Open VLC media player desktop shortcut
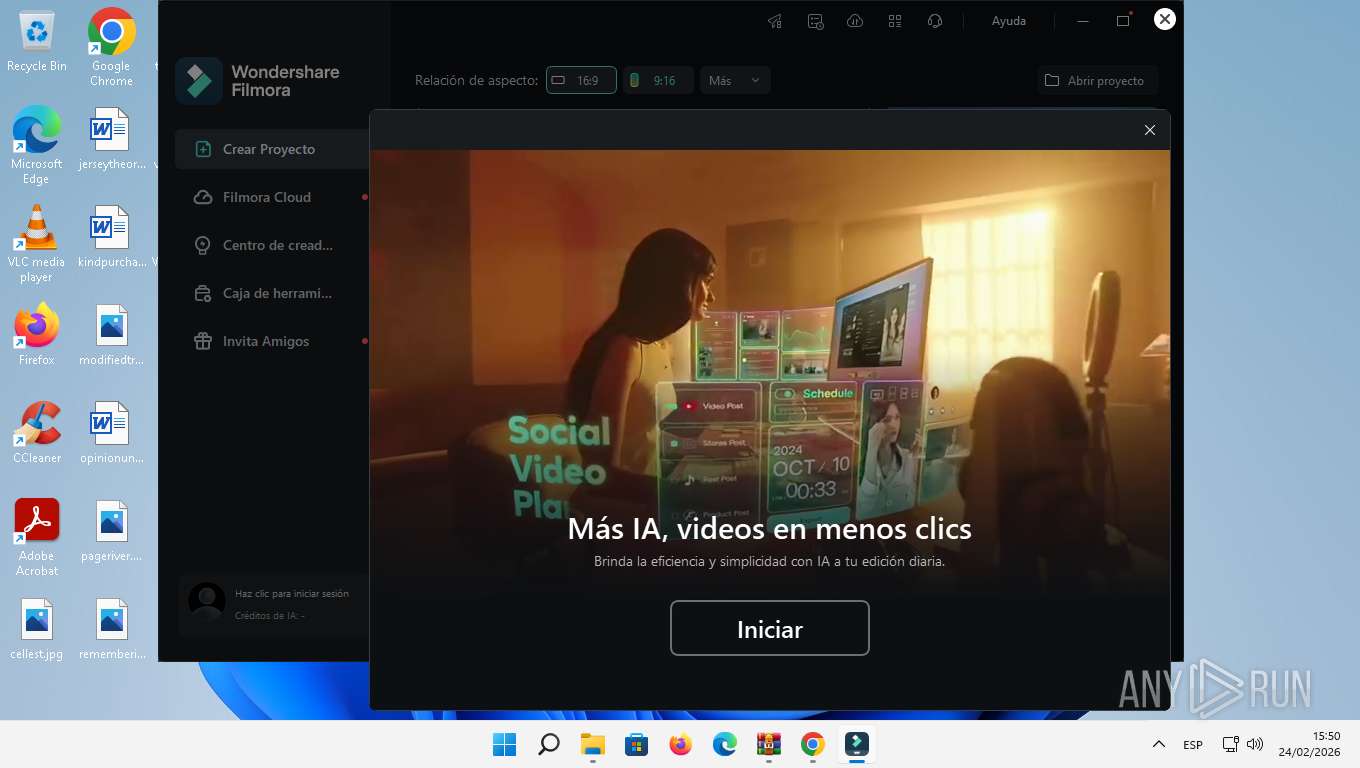This screenshot has width=1360, height=768. [36, 244]
